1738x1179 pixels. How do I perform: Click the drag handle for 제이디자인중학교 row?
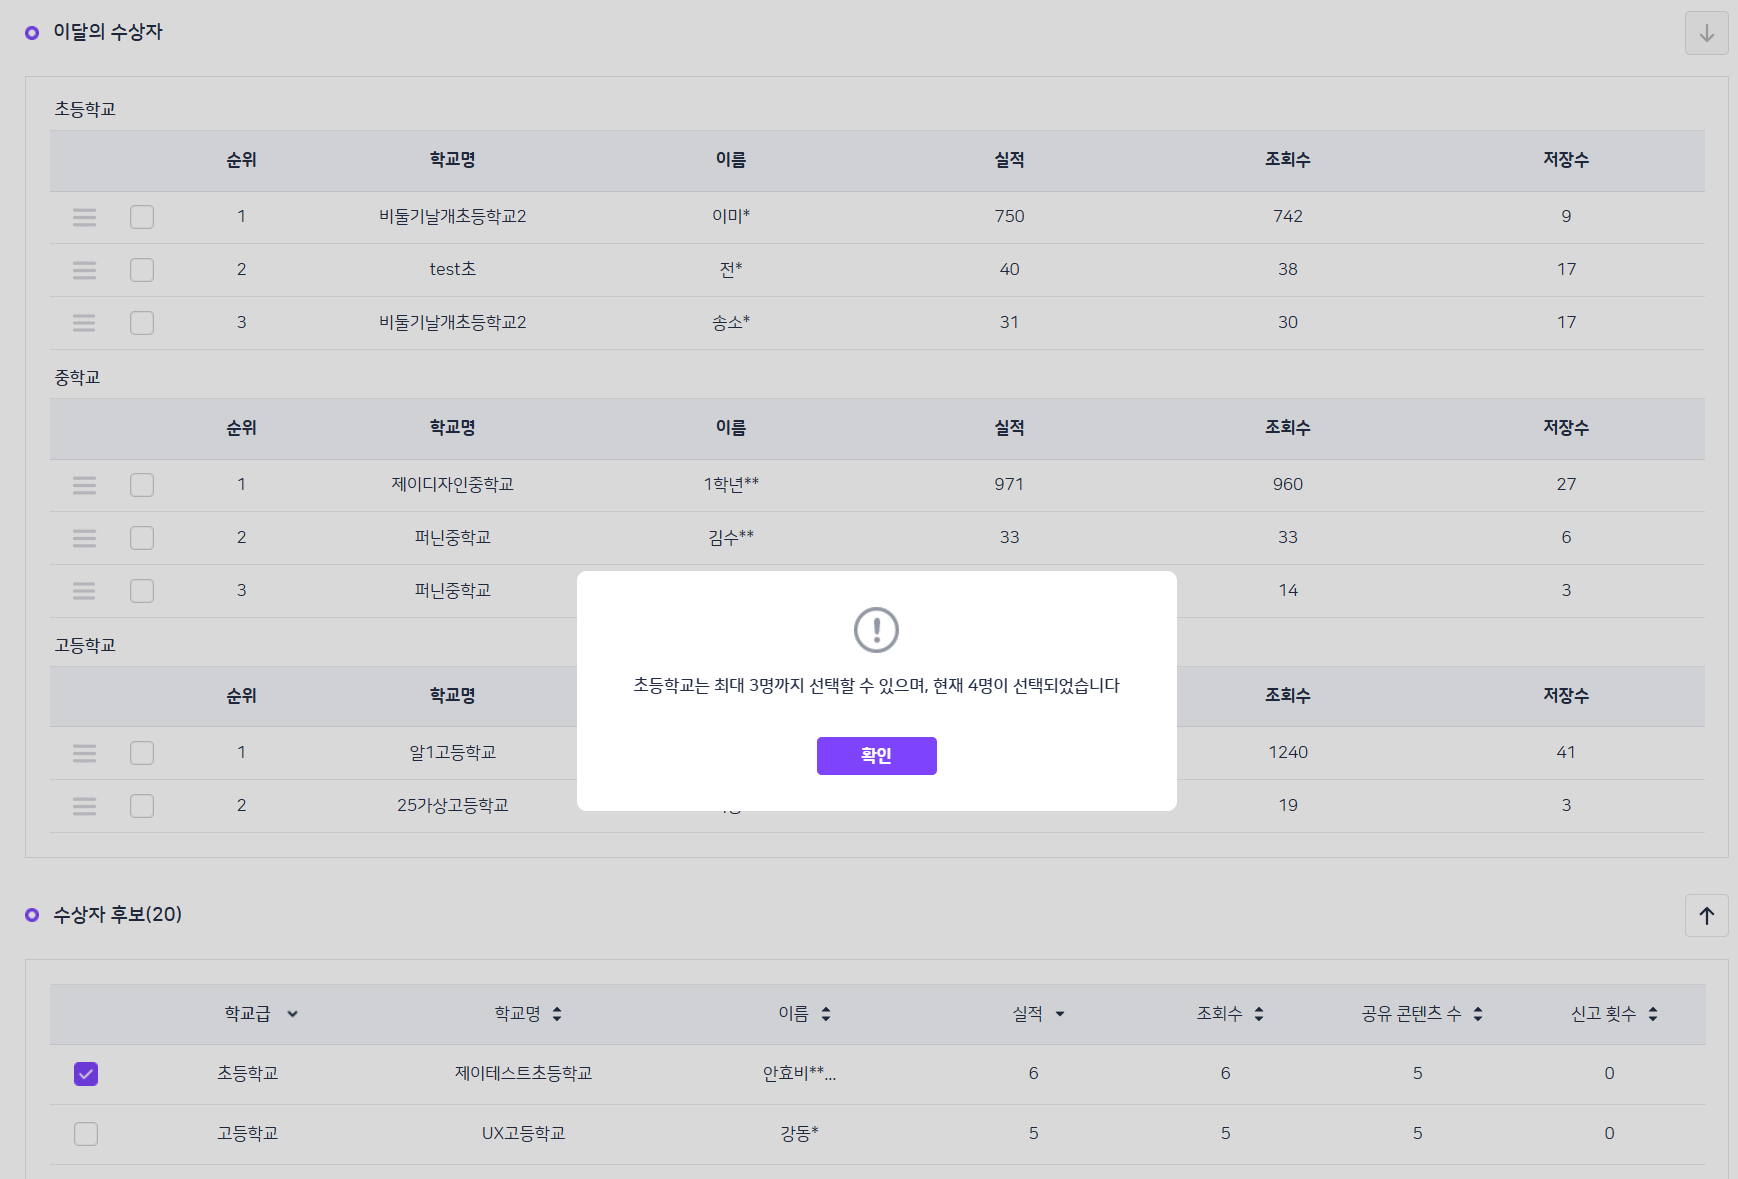point(85,485)
